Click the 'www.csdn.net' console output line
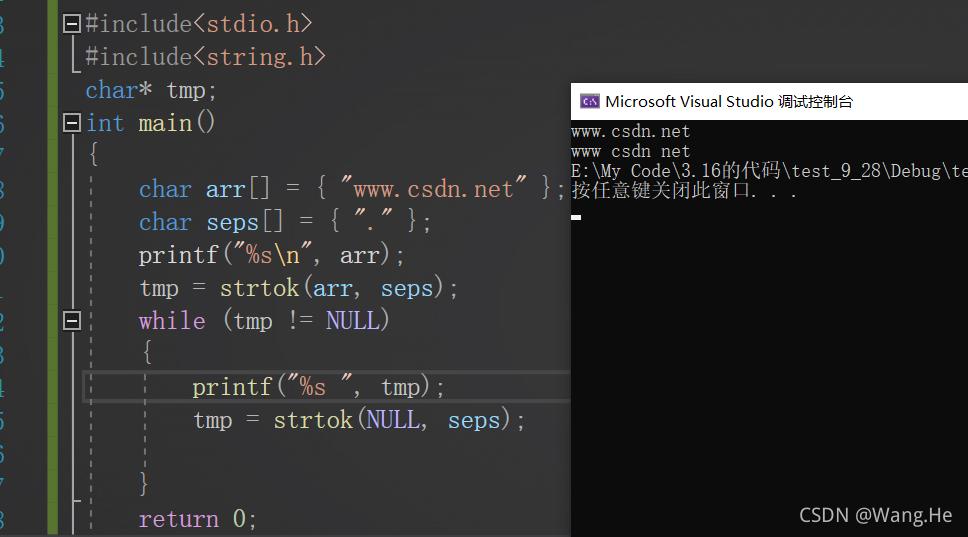Viewport: 968px width, 537px height. [630, 131]
